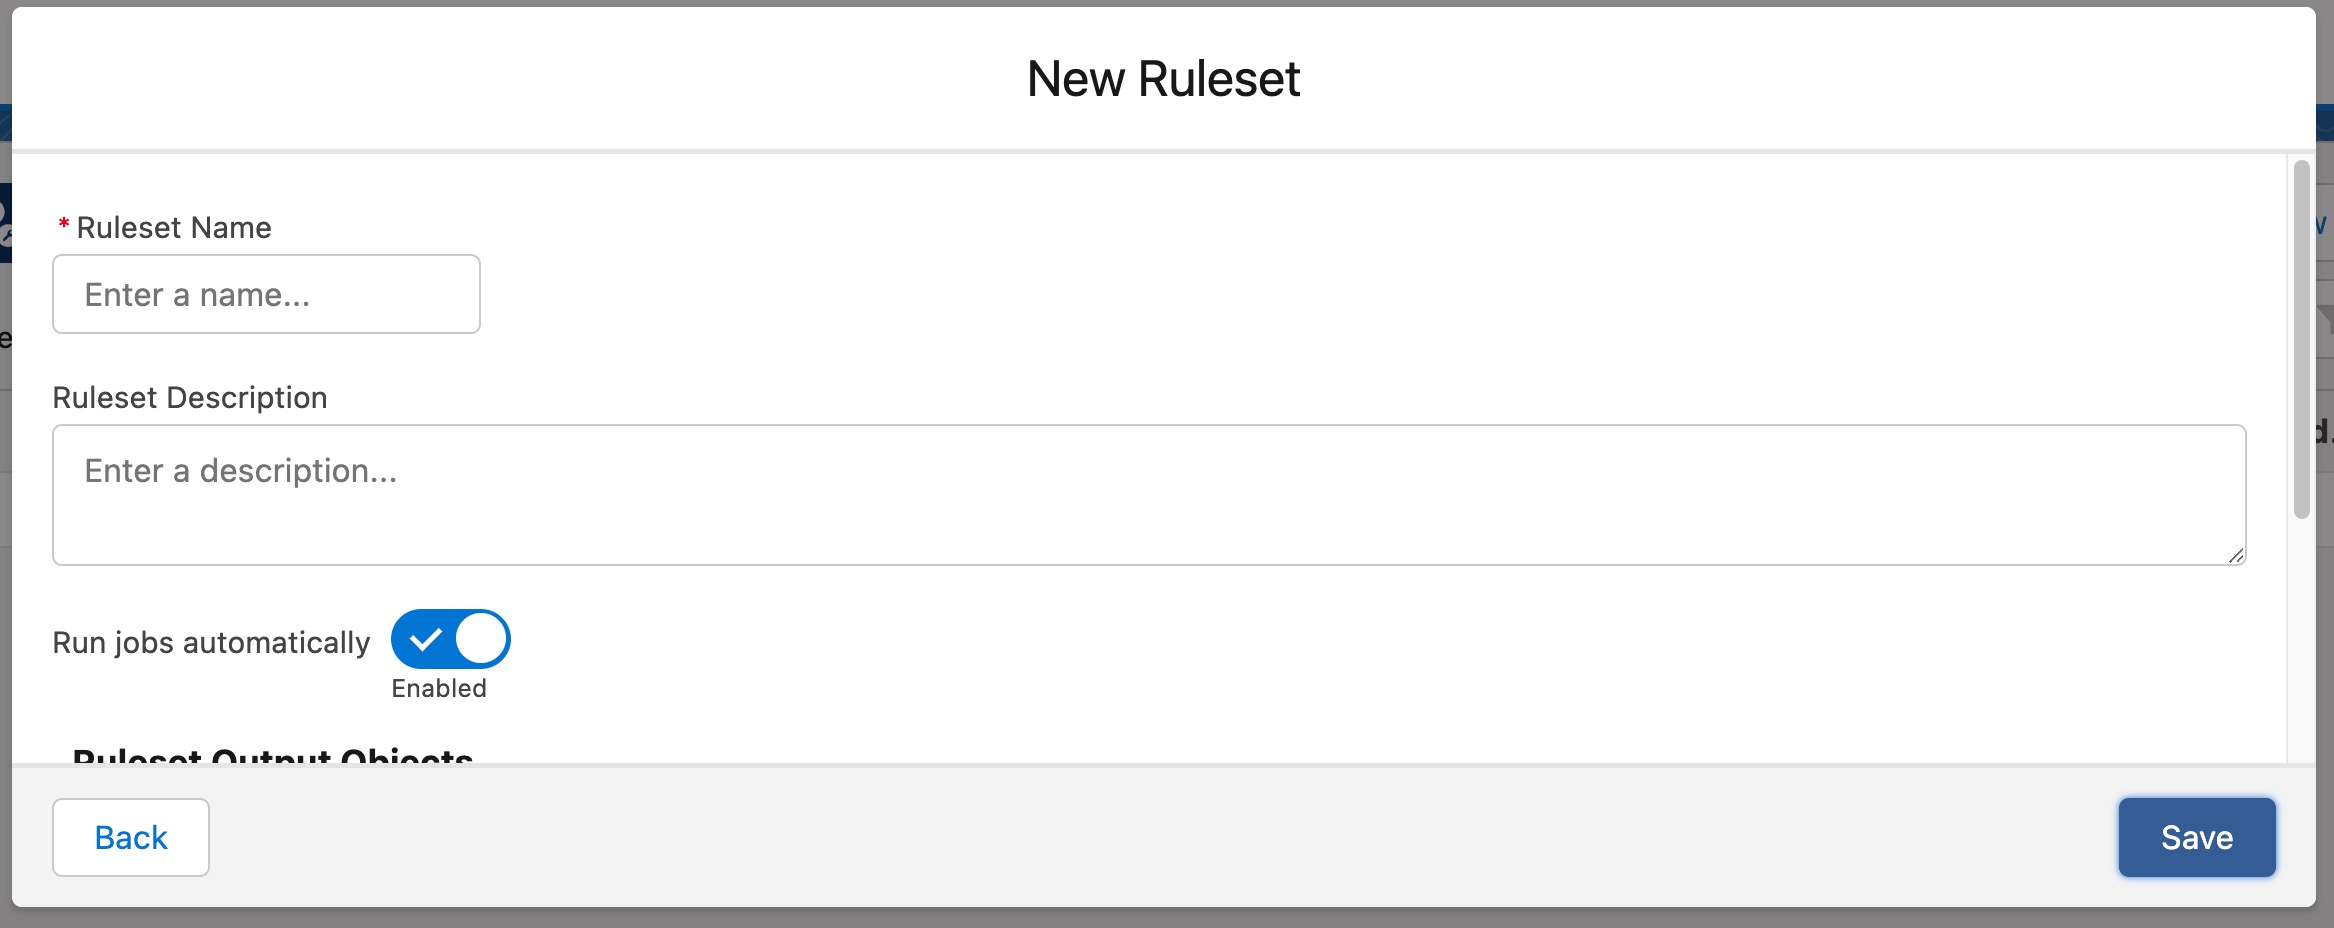Image resolution: width=2334 pixels, height=928 pixels.
Task: Click the Enter a description placeholder text
Action: click(x=241, y=471)
